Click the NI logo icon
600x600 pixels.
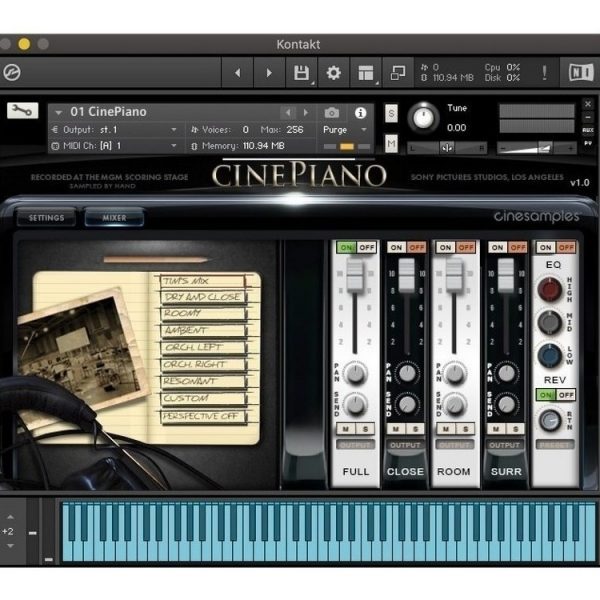pos(580,72)
